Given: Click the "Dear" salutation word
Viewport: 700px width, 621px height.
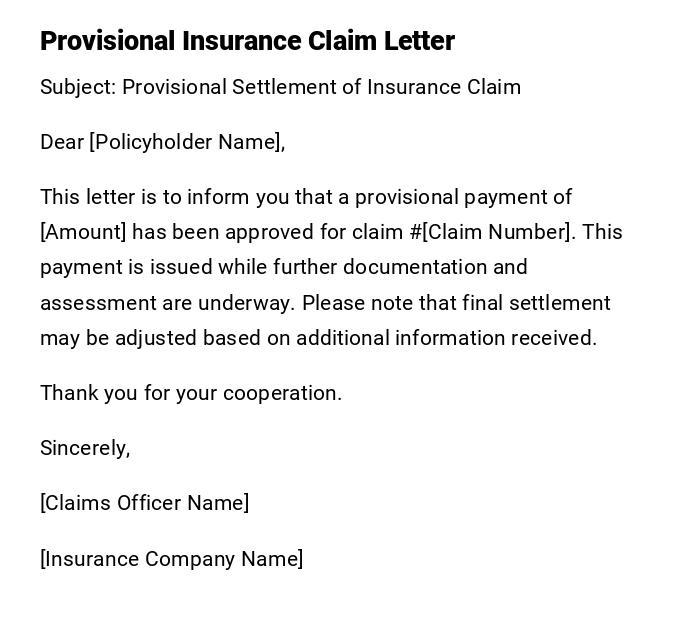Looking at the screenshot, I should [62, 142].
